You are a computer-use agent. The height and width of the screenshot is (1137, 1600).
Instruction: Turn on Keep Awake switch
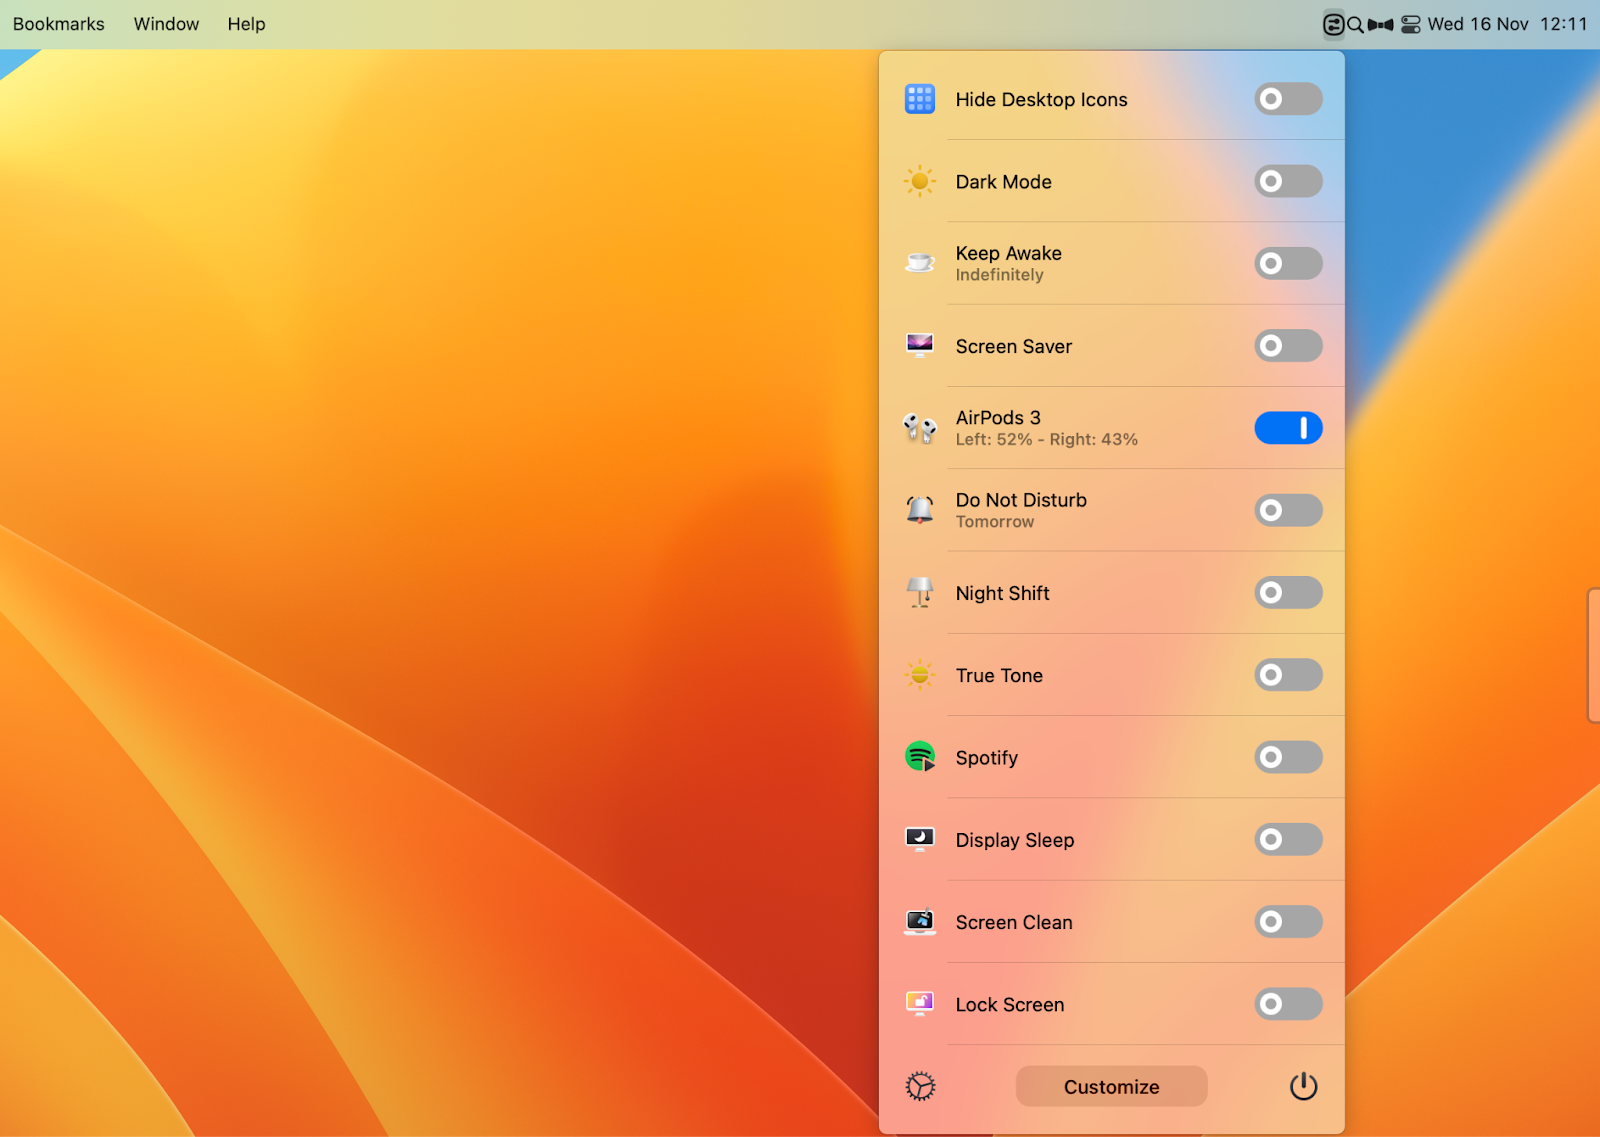pos(1288,263)
